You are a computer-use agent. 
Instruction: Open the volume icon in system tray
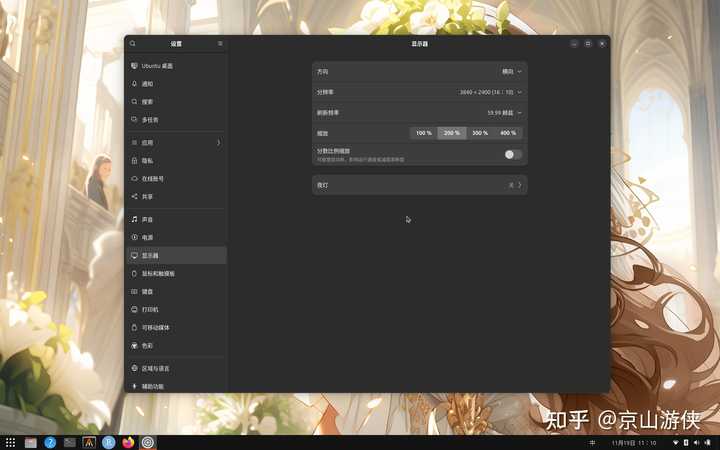click(x=697, y=443)
